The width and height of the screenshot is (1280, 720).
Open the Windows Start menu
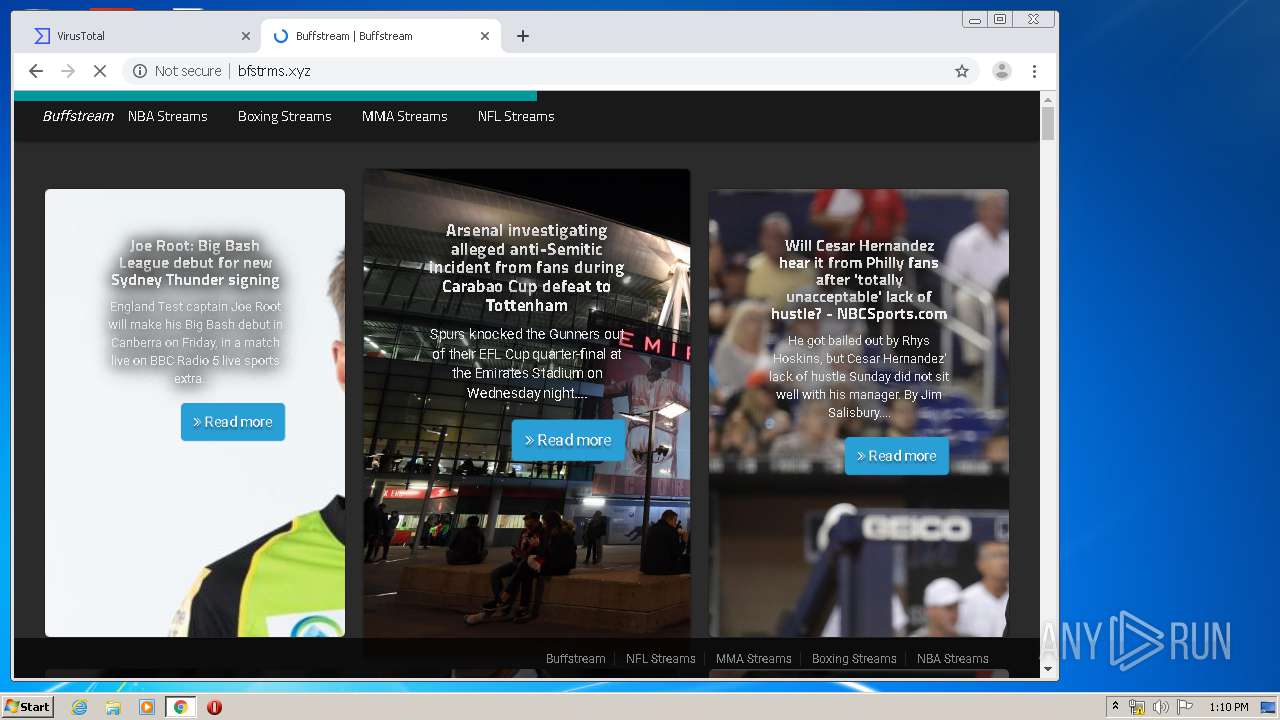coord(27,707)
